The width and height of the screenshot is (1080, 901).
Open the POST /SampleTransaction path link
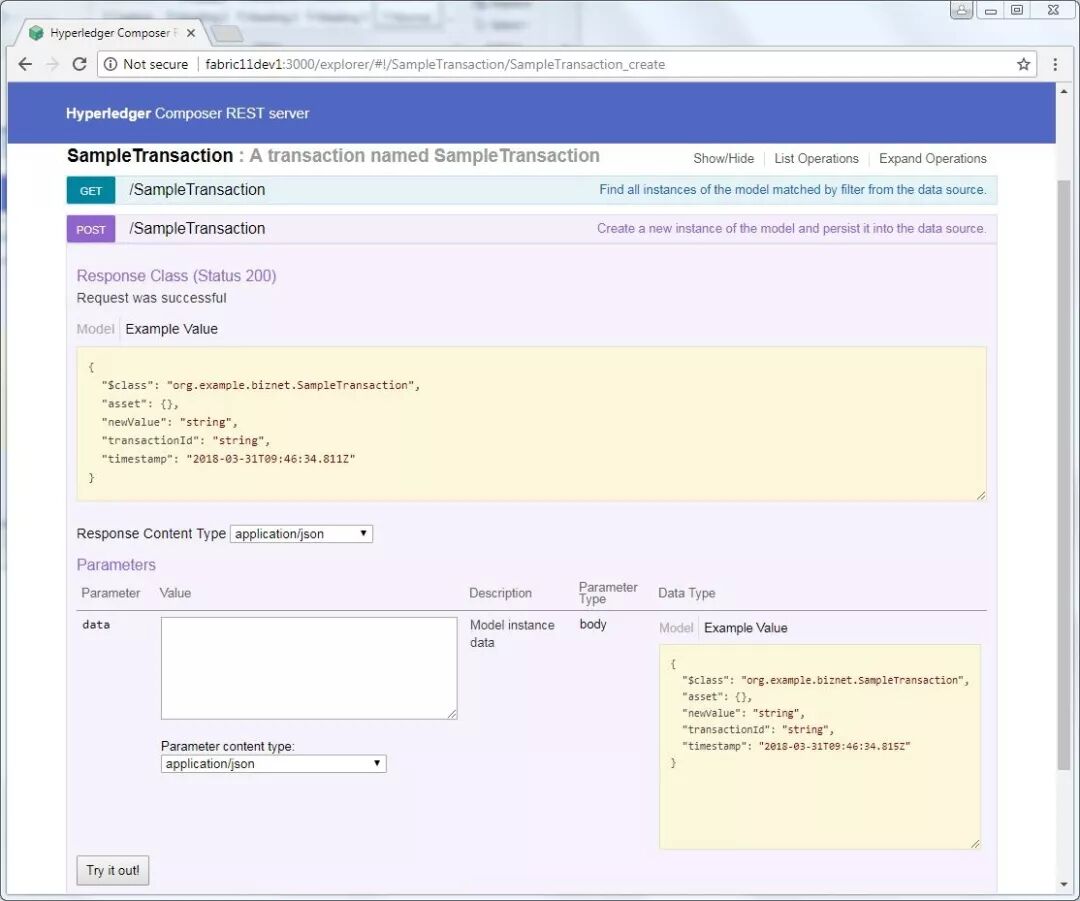pyautogui.click(x=197, y=228)
